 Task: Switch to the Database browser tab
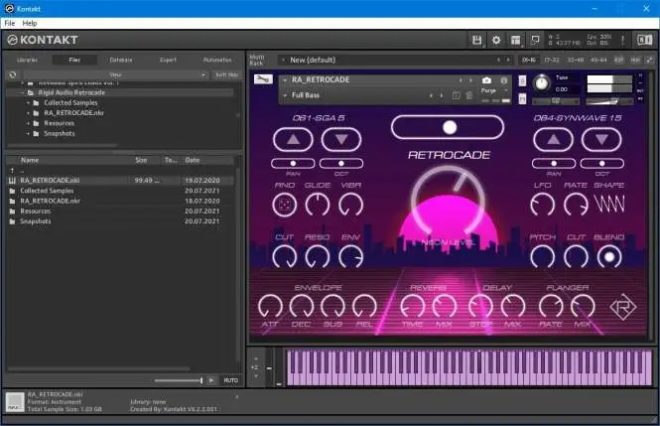121,60
